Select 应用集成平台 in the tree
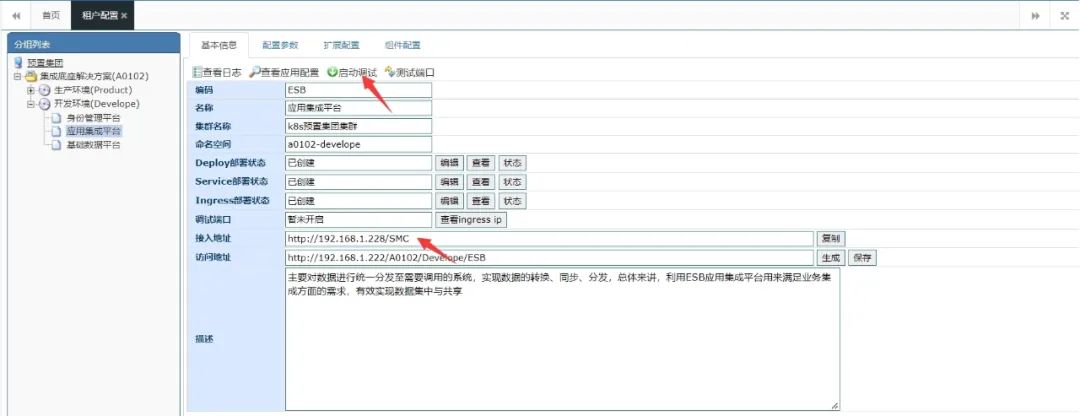The height and width of the screenshot is (416, 1080). click(x=93, y=131)
